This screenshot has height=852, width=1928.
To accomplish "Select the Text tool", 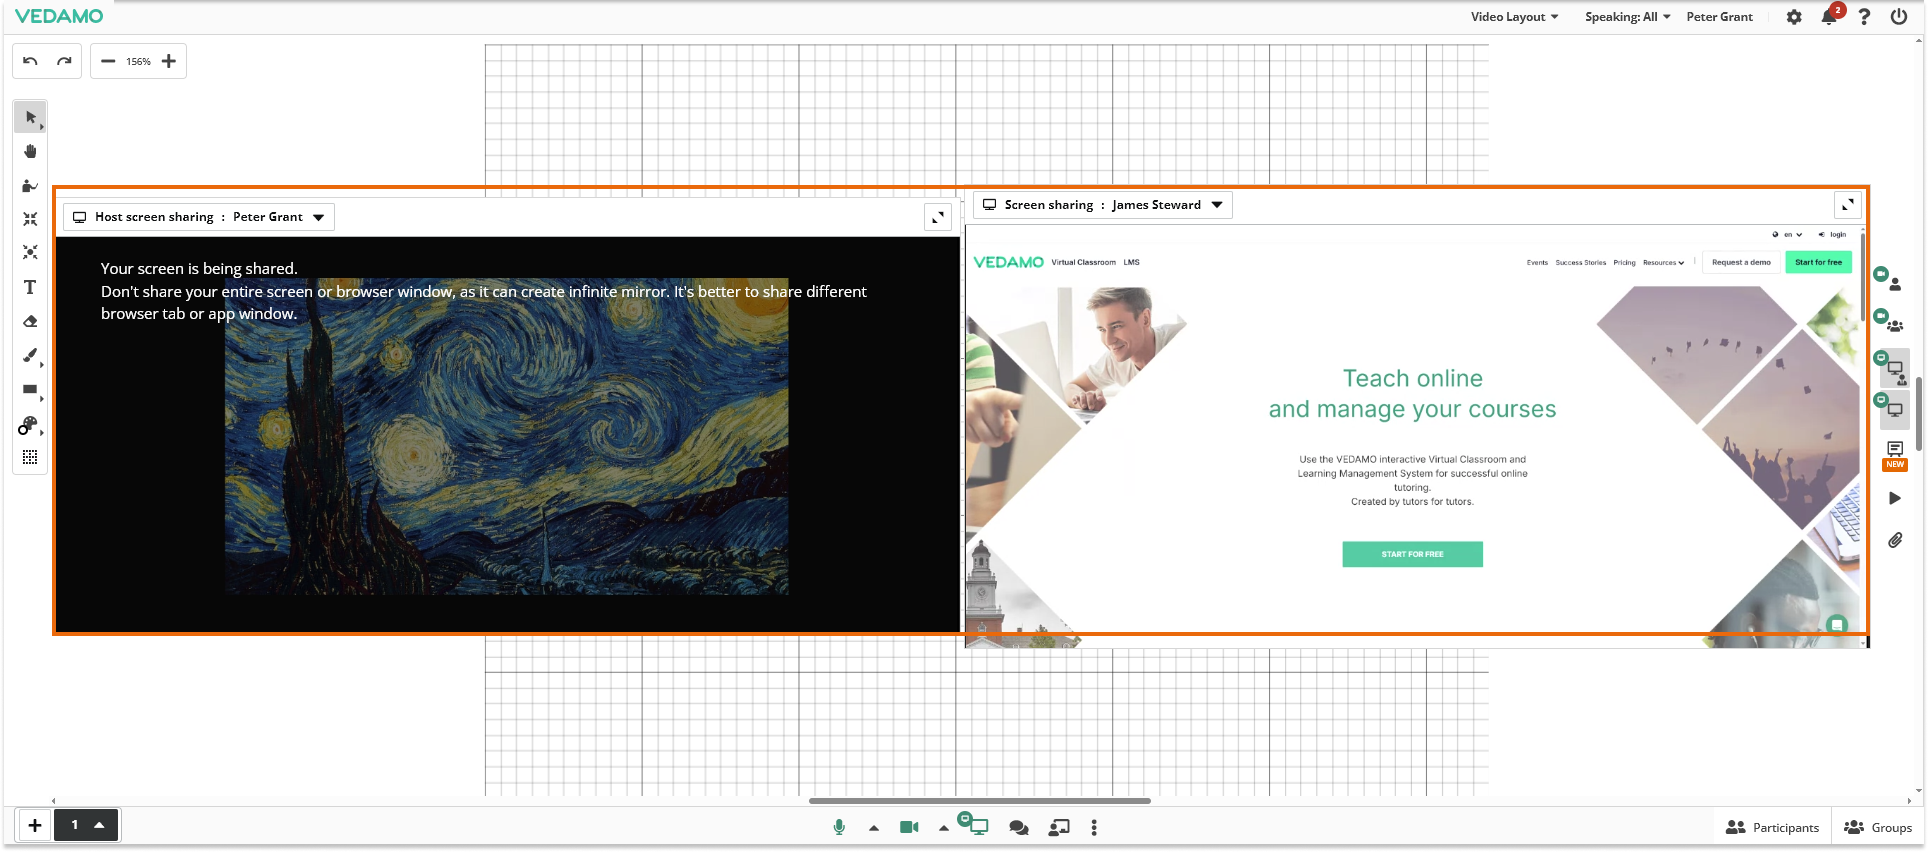I will tap(30, 287).
